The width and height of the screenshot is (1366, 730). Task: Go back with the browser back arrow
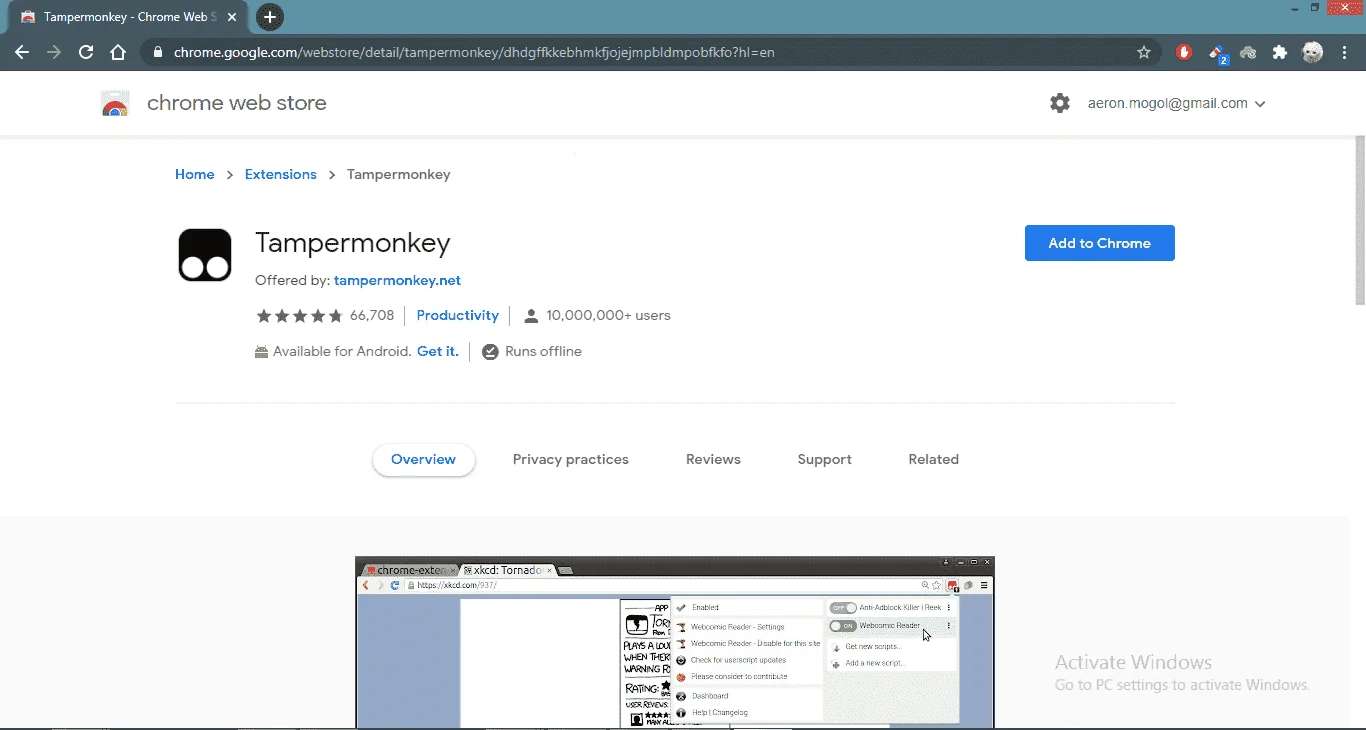click(22, 52)
